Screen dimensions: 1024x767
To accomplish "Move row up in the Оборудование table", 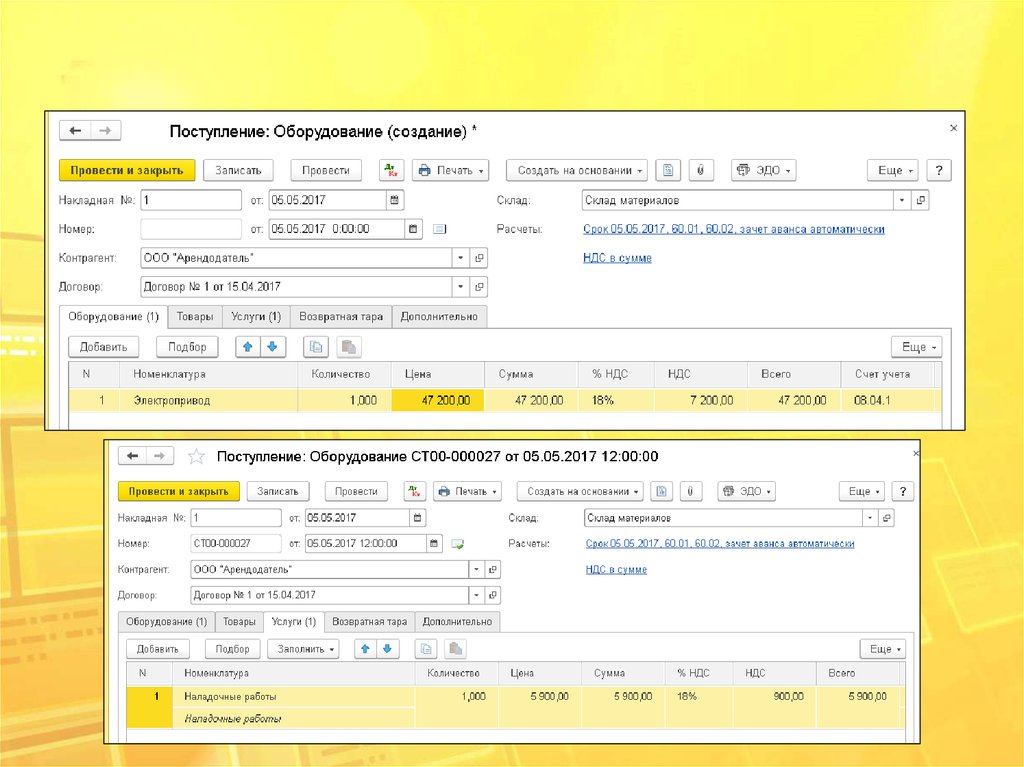I will click(x=248, y=347).
